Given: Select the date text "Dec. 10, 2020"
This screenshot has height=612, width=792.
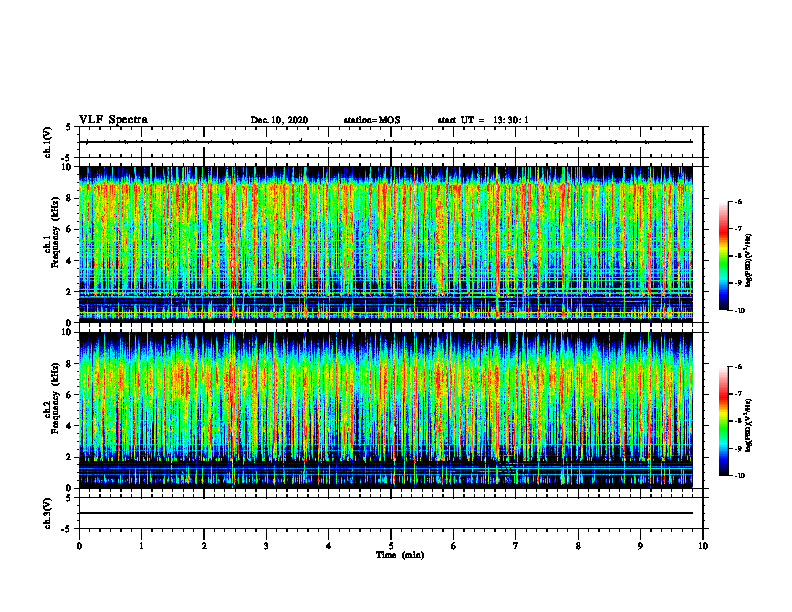Looking at the screenshot, I should click(x=279, y=120).
